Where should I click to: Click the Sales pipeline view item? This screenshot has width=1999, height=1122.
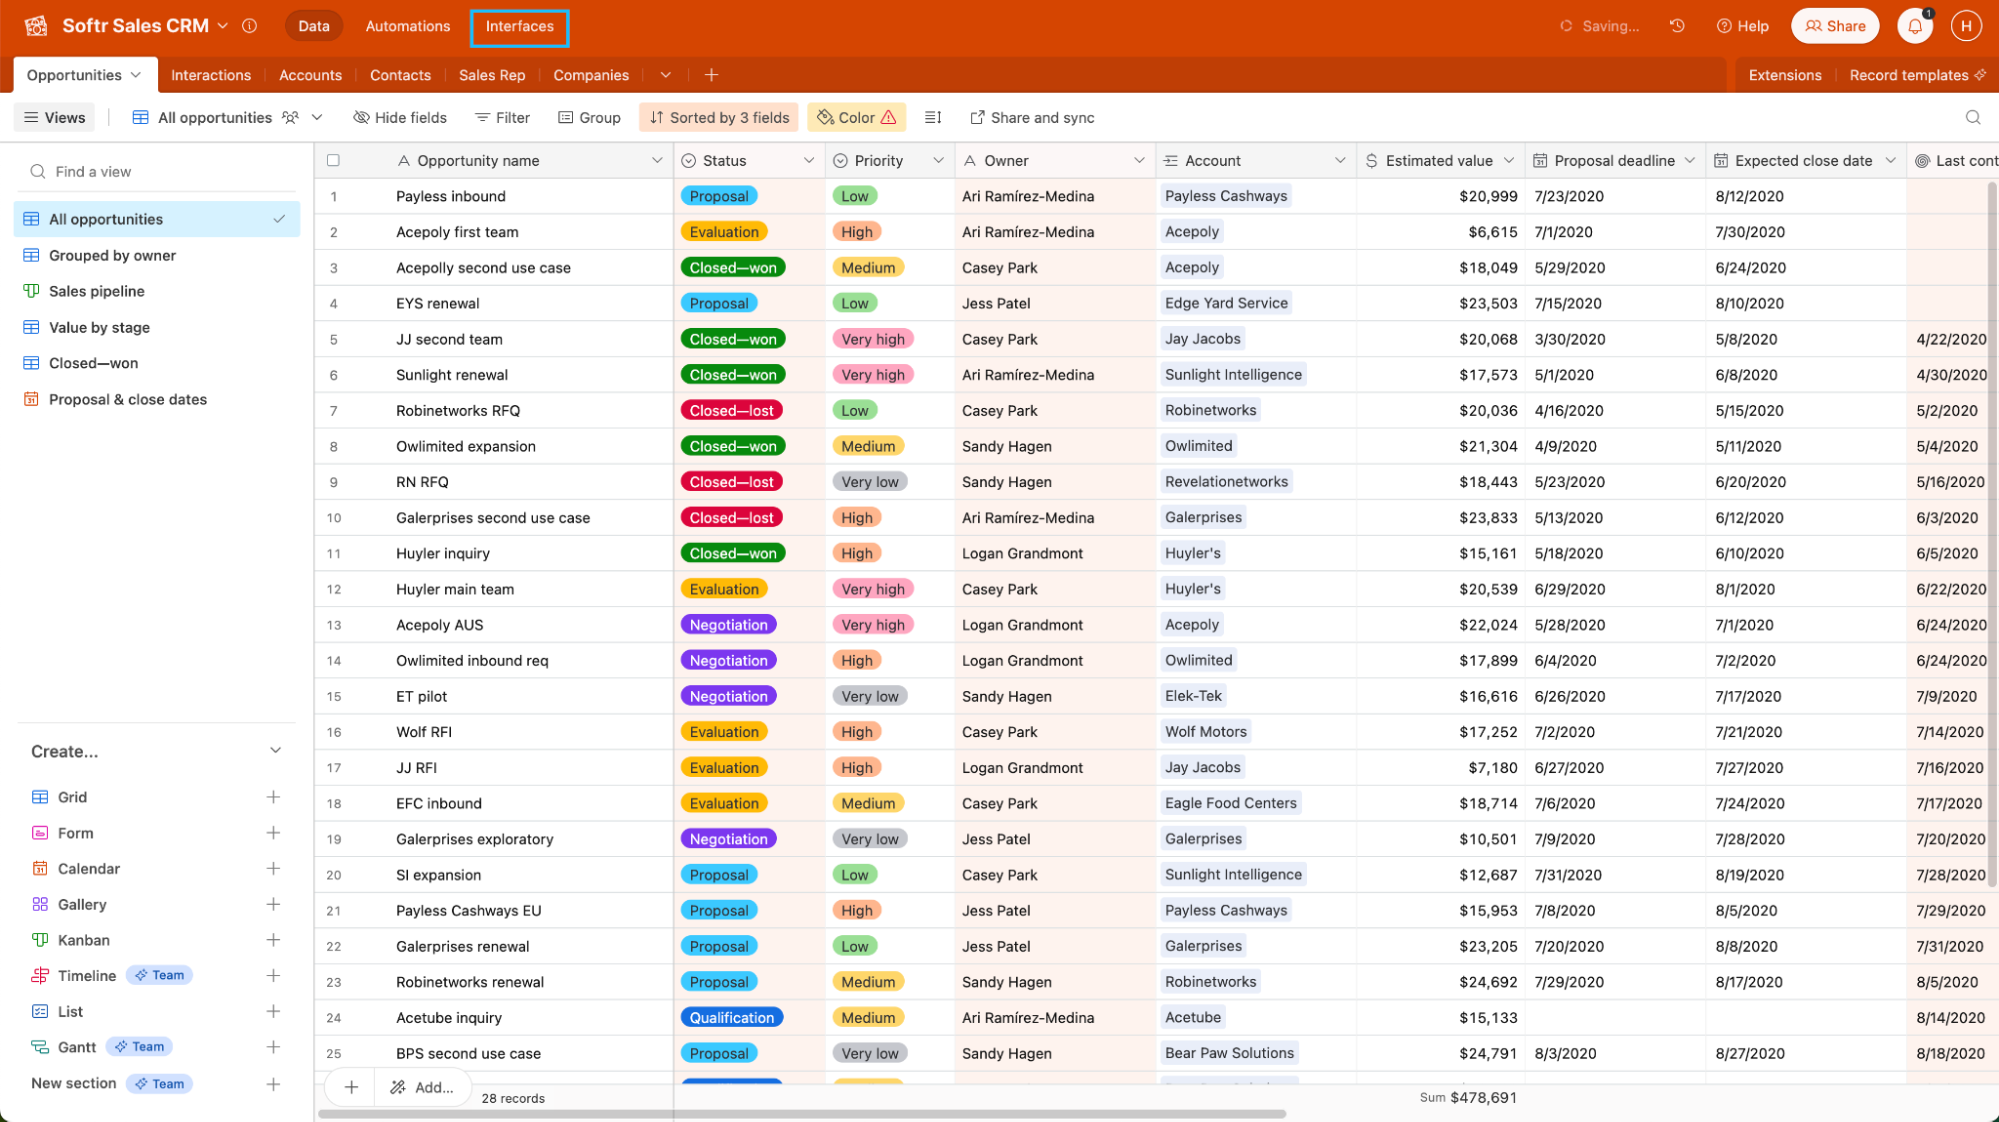point(95,290)
